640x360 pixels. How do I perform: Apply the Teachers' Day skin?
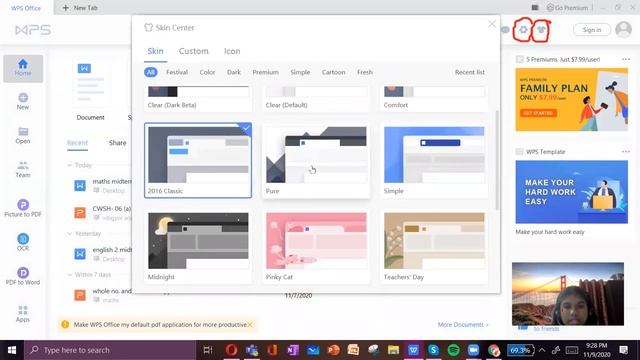434,247
